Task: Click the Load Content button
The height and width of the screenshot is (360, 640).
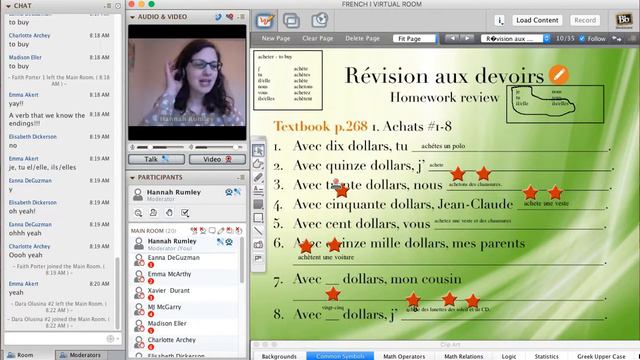Action: pos(537,20)
